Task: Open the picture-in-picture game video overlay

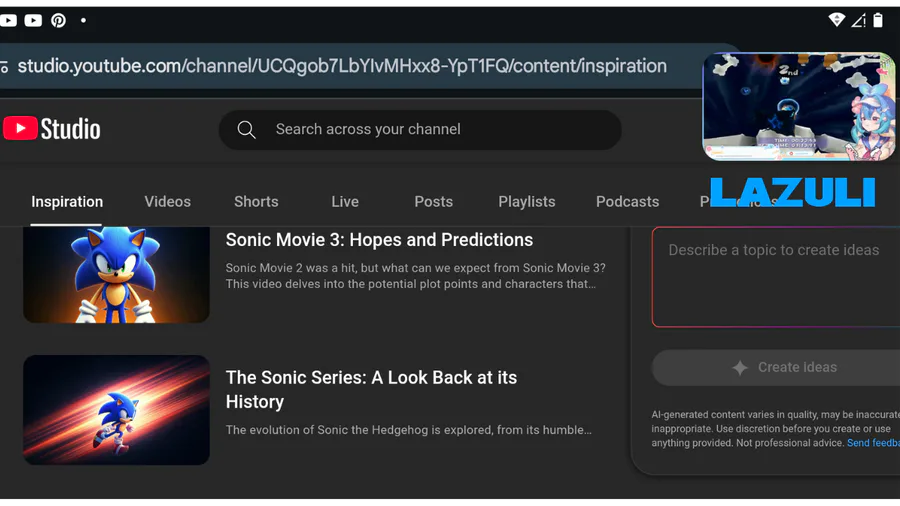Action: (x=798, y=107)
